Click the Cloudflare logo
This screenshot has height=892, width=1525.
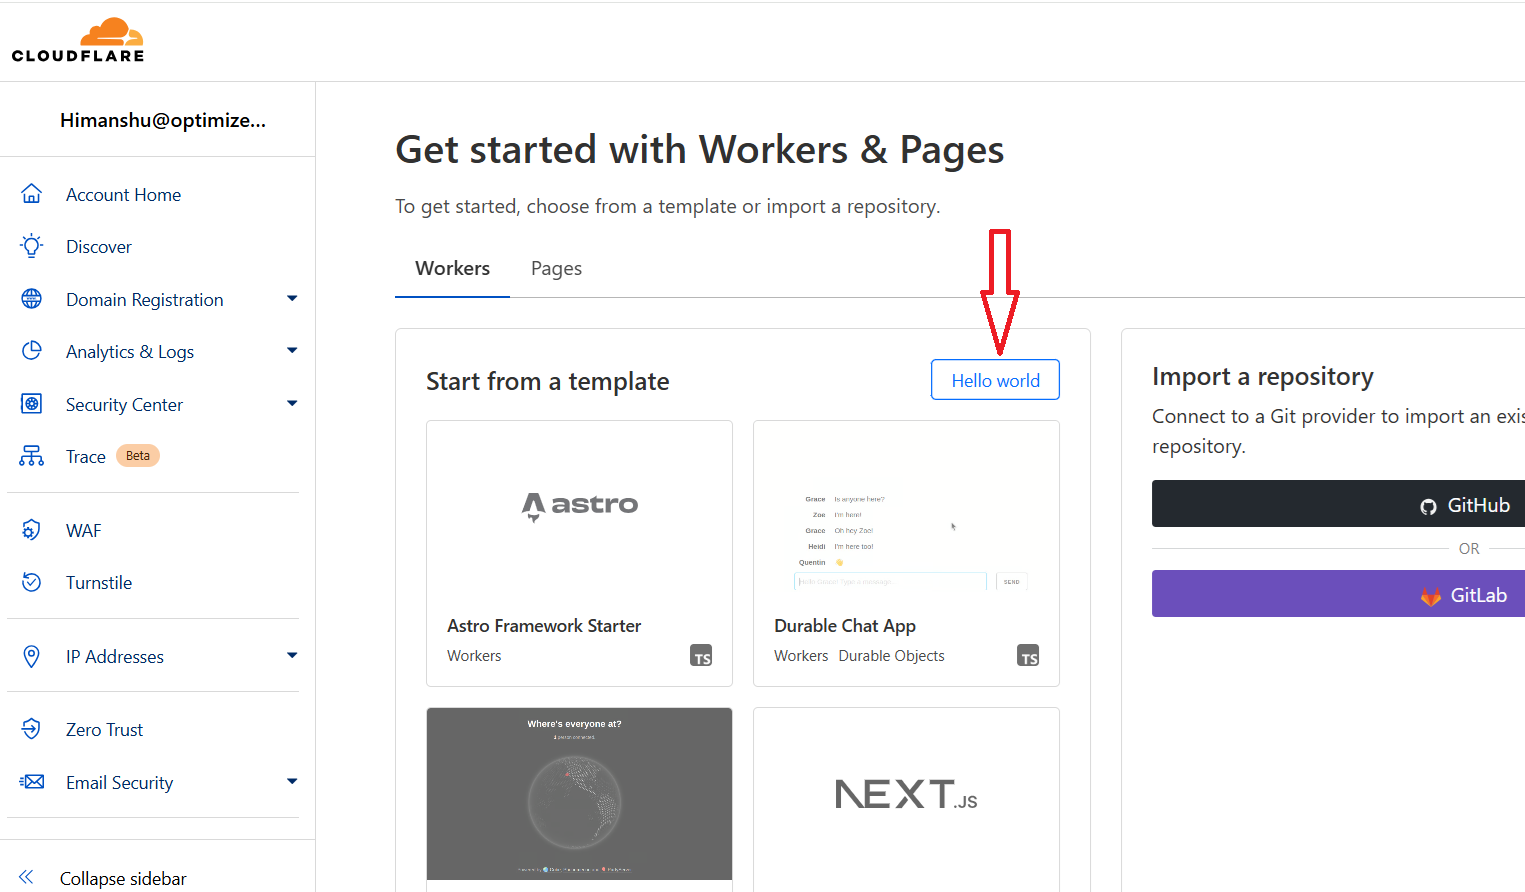coord(78,41)
